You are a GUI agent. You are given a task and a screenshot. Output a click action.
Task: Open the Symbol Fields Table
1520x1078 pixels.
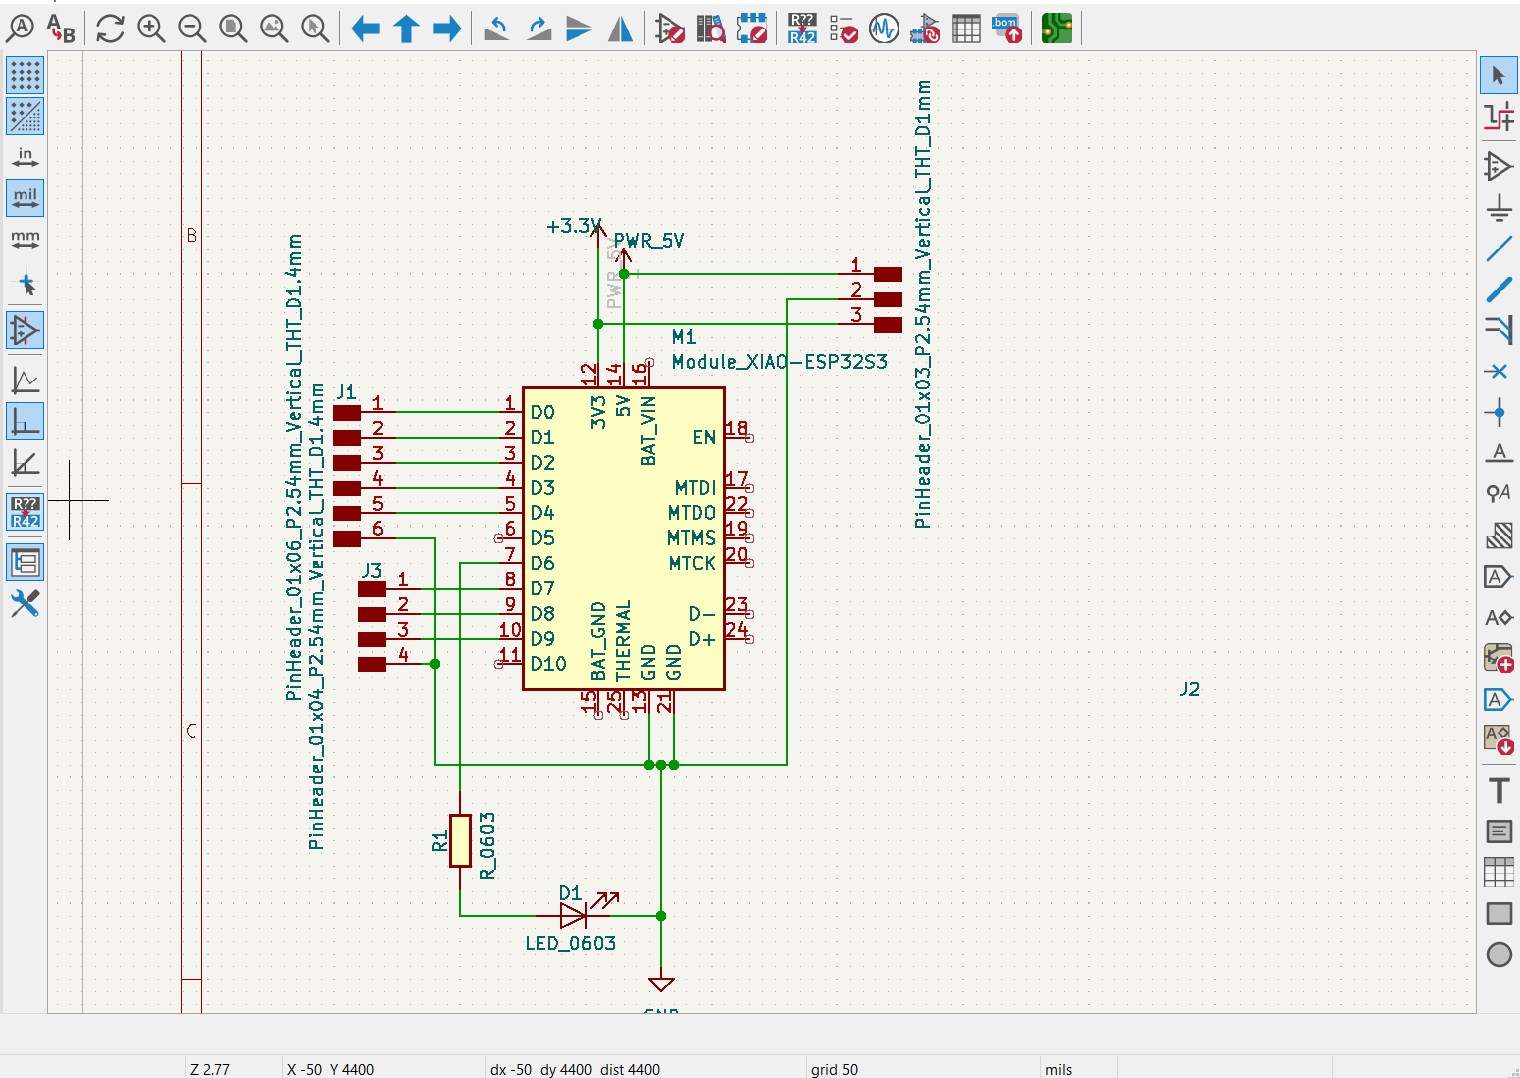(966, 29)
